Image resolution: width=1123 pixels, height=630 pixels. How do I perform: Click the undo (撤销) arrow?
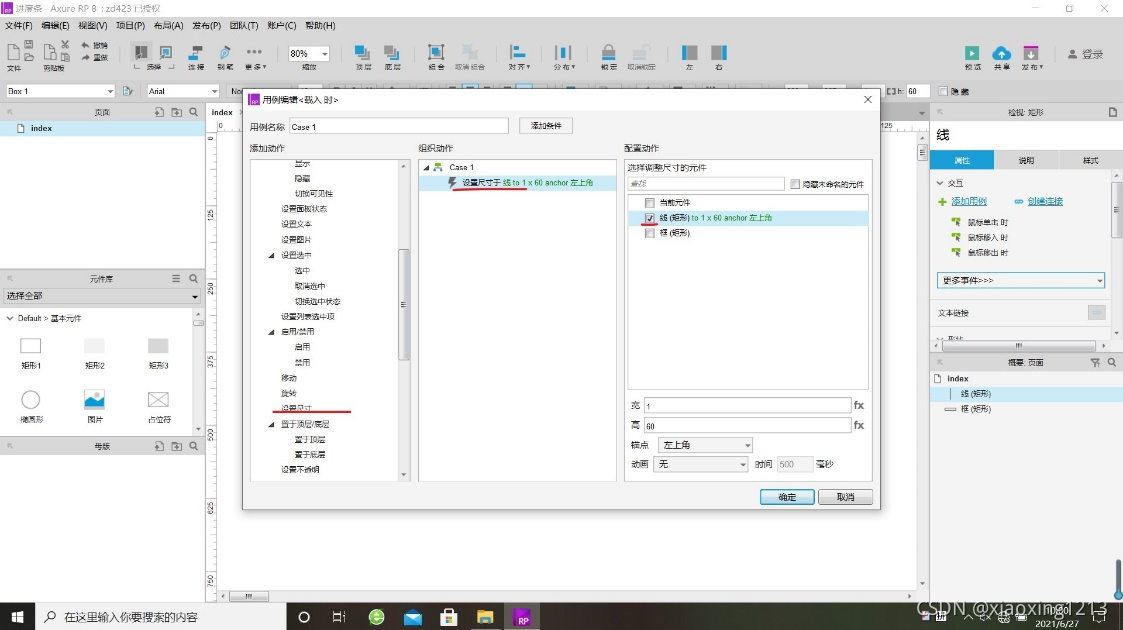coord(85,45)
